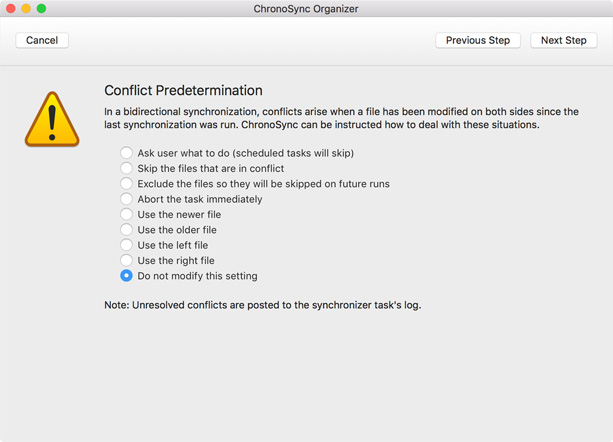Click the Conflict Predetermination heading
Image resolution: width=613 pixels, height=442 pixels.
(x=183, y=90)
